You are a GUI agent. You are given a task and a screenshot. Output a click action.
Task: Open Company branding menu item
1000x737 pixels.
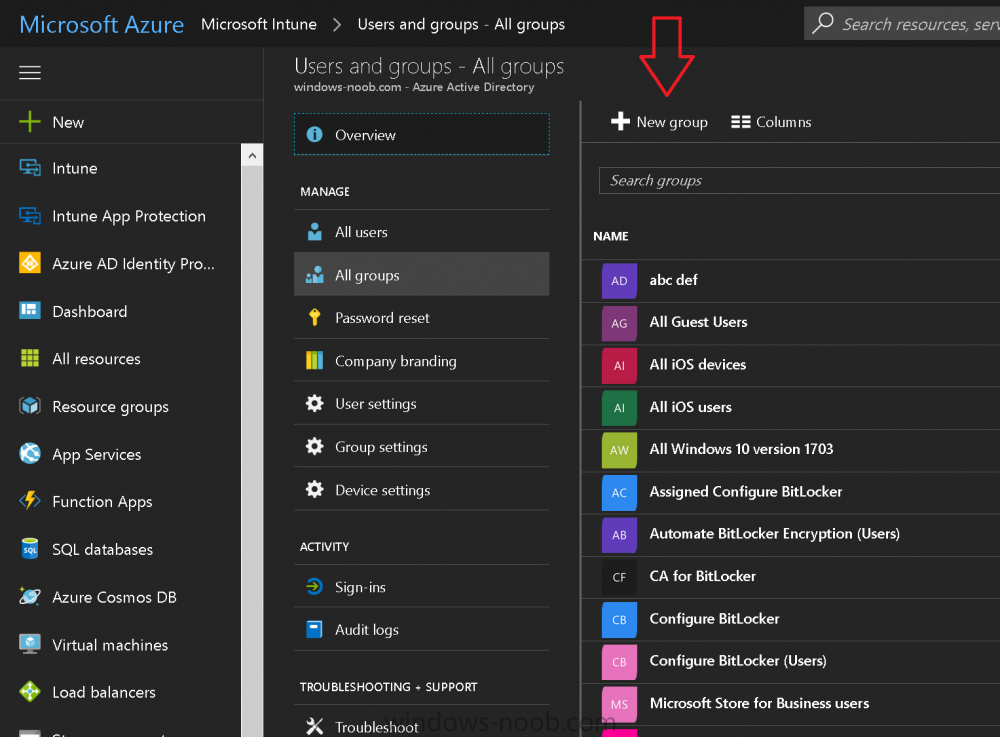[422, 360]
